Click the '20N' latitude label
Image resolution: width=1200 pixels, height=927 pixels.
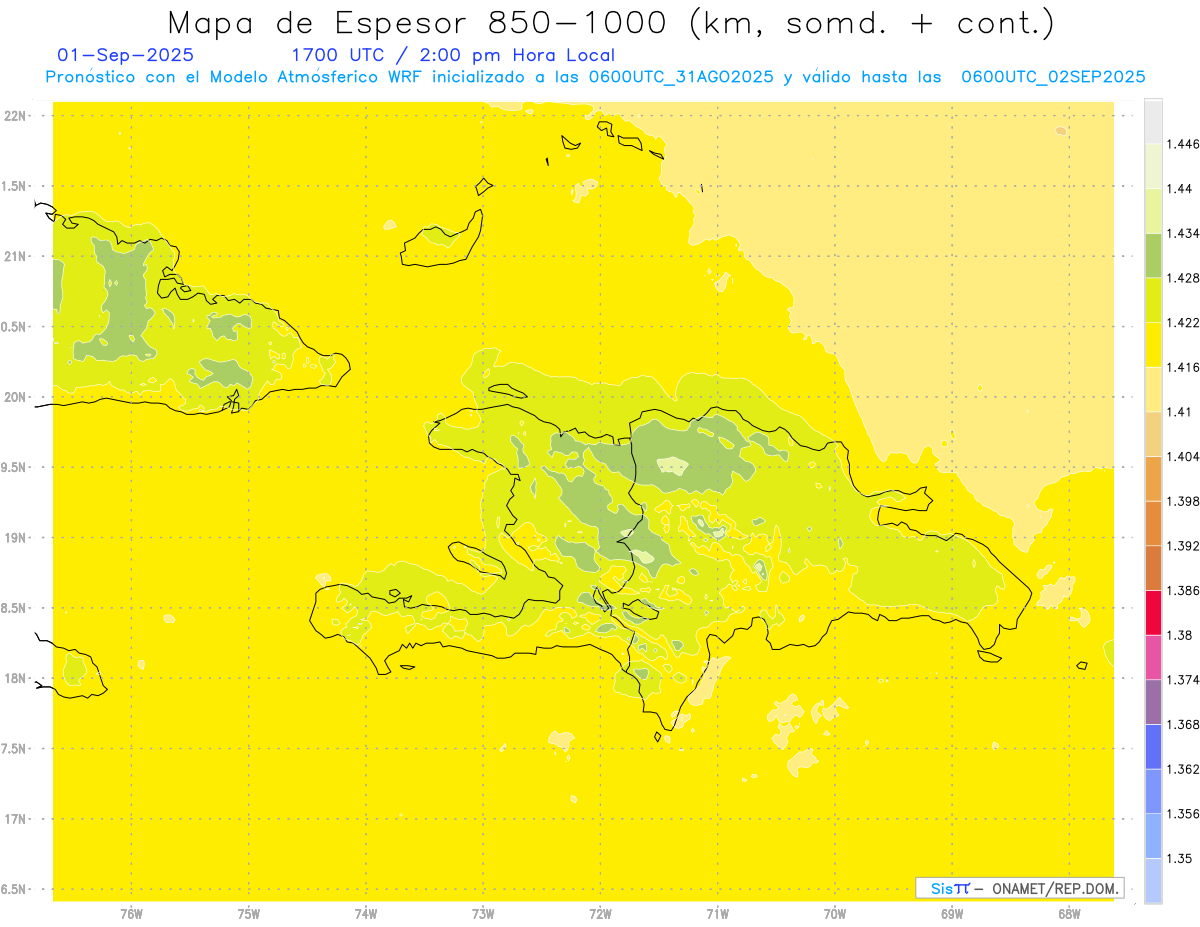tap(17, 397)
